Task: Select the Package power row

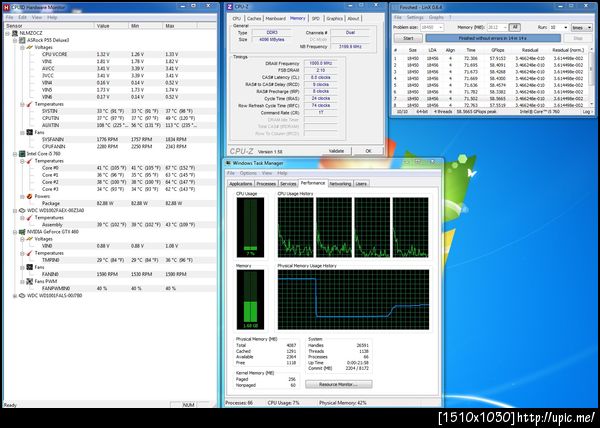Action: (110, 203)
